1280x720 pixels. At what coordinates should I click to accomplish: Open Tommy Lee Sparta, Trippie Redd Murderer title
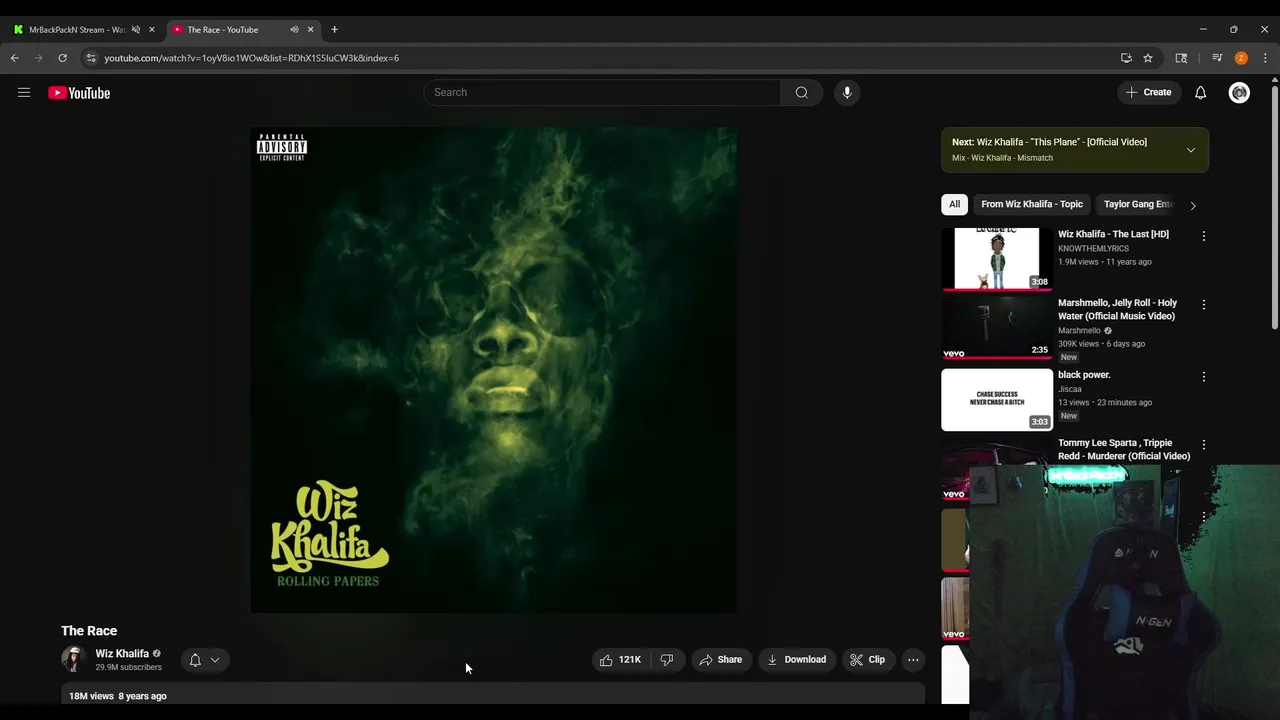(x=1124, y=449)
